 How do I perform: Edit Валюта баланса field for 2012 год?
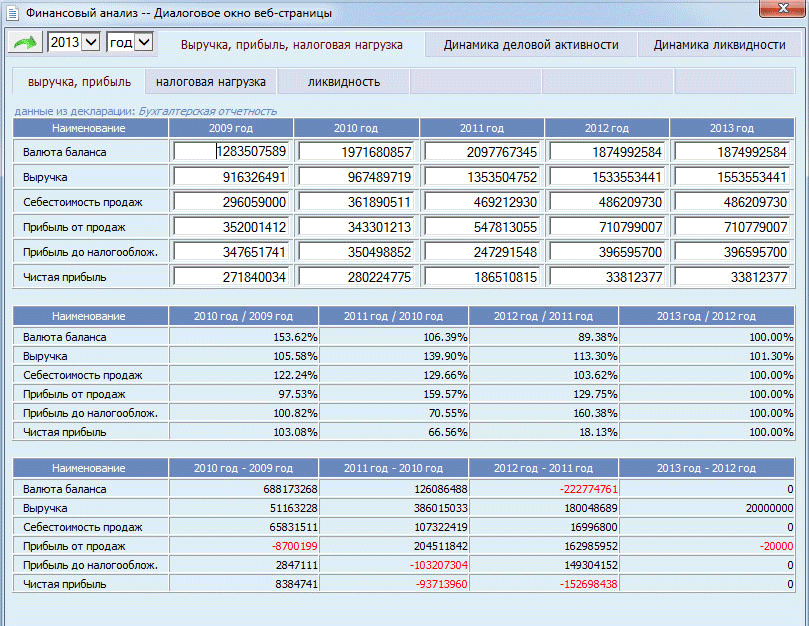click(x=607, y=152)
